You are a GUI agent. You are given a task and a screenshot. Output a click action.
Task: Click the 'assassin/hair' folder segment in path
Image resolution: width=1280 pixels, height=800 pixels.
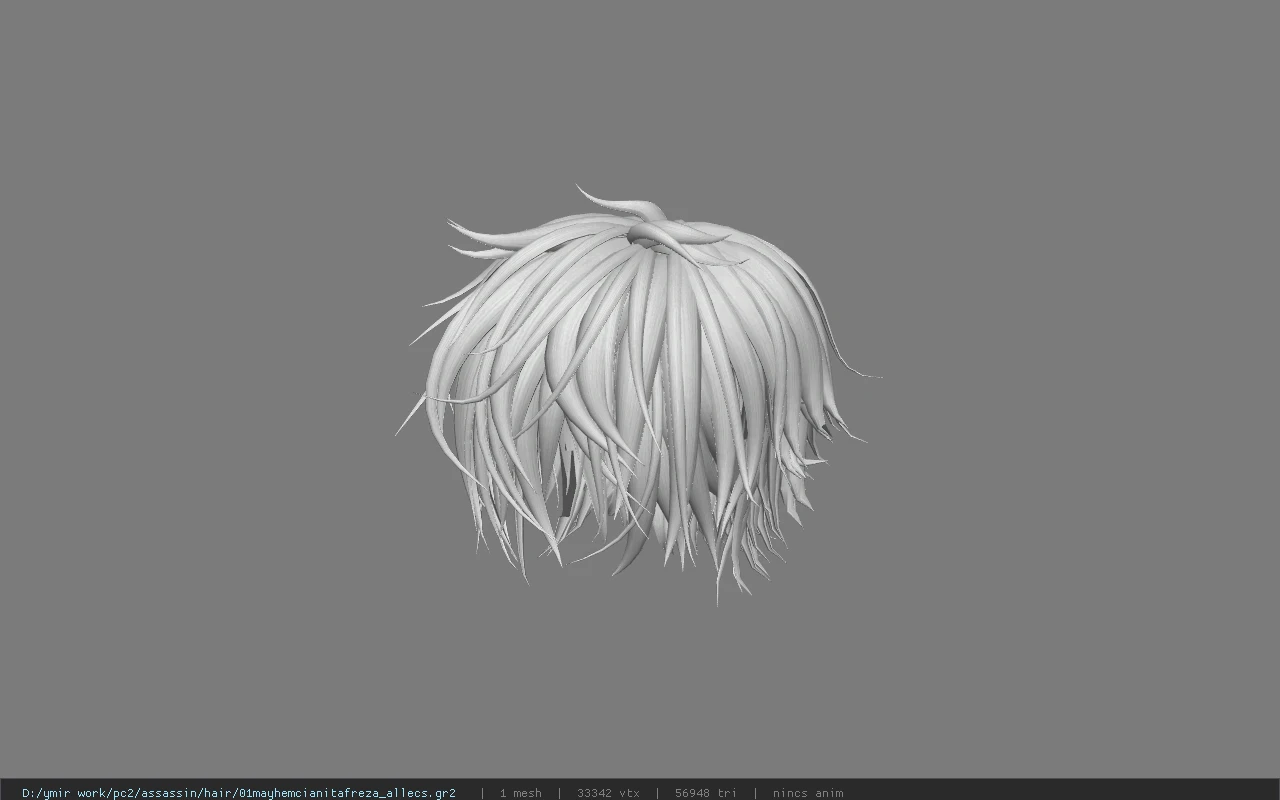pos(185,793)
